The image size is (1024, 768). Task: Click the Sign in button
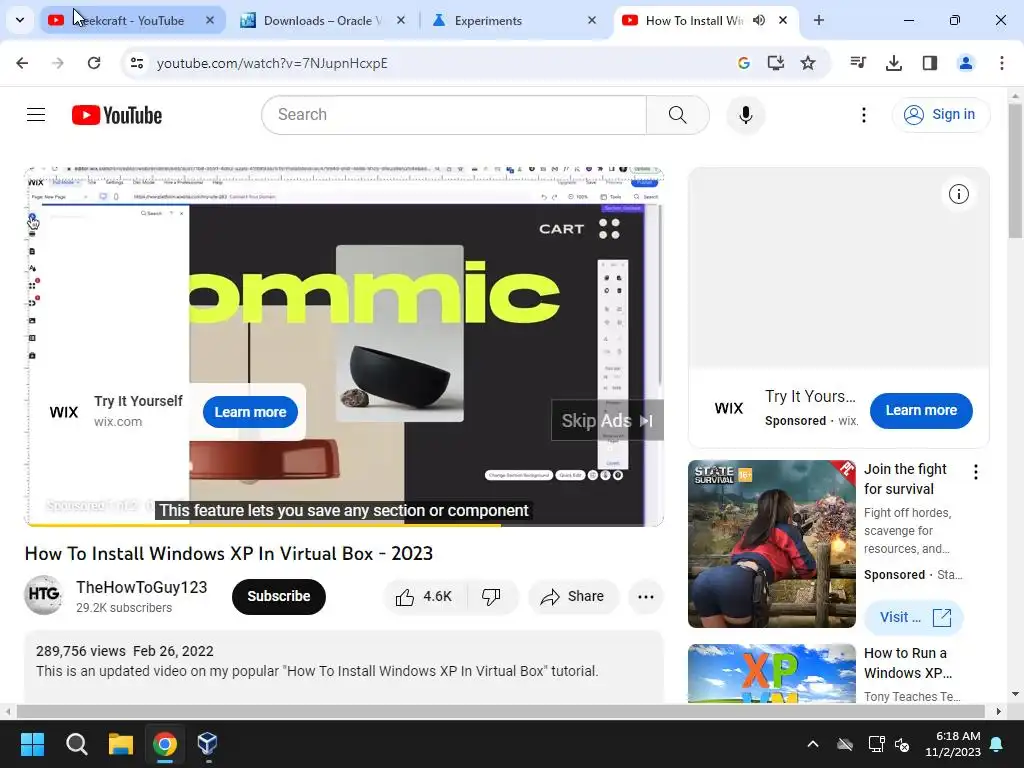(940, 115)
